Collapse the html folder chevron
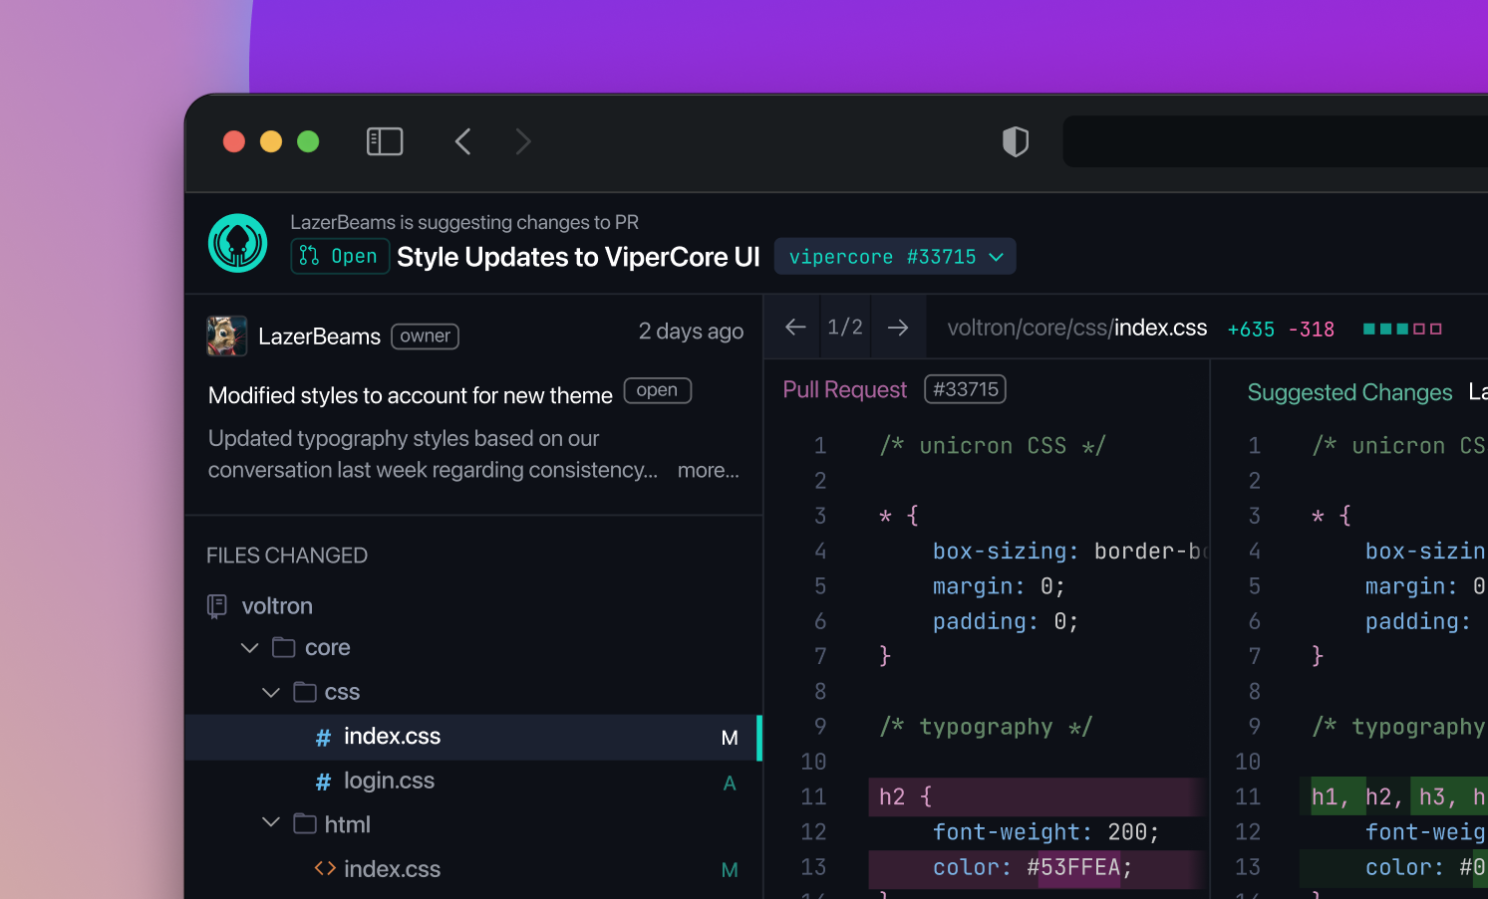 (270, 822)
